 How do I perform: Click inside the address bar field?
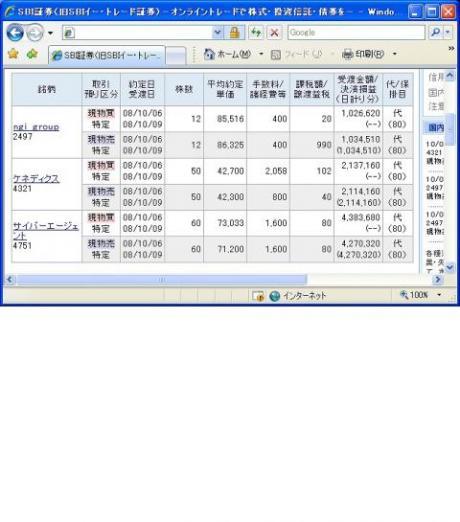pos(137,33)
